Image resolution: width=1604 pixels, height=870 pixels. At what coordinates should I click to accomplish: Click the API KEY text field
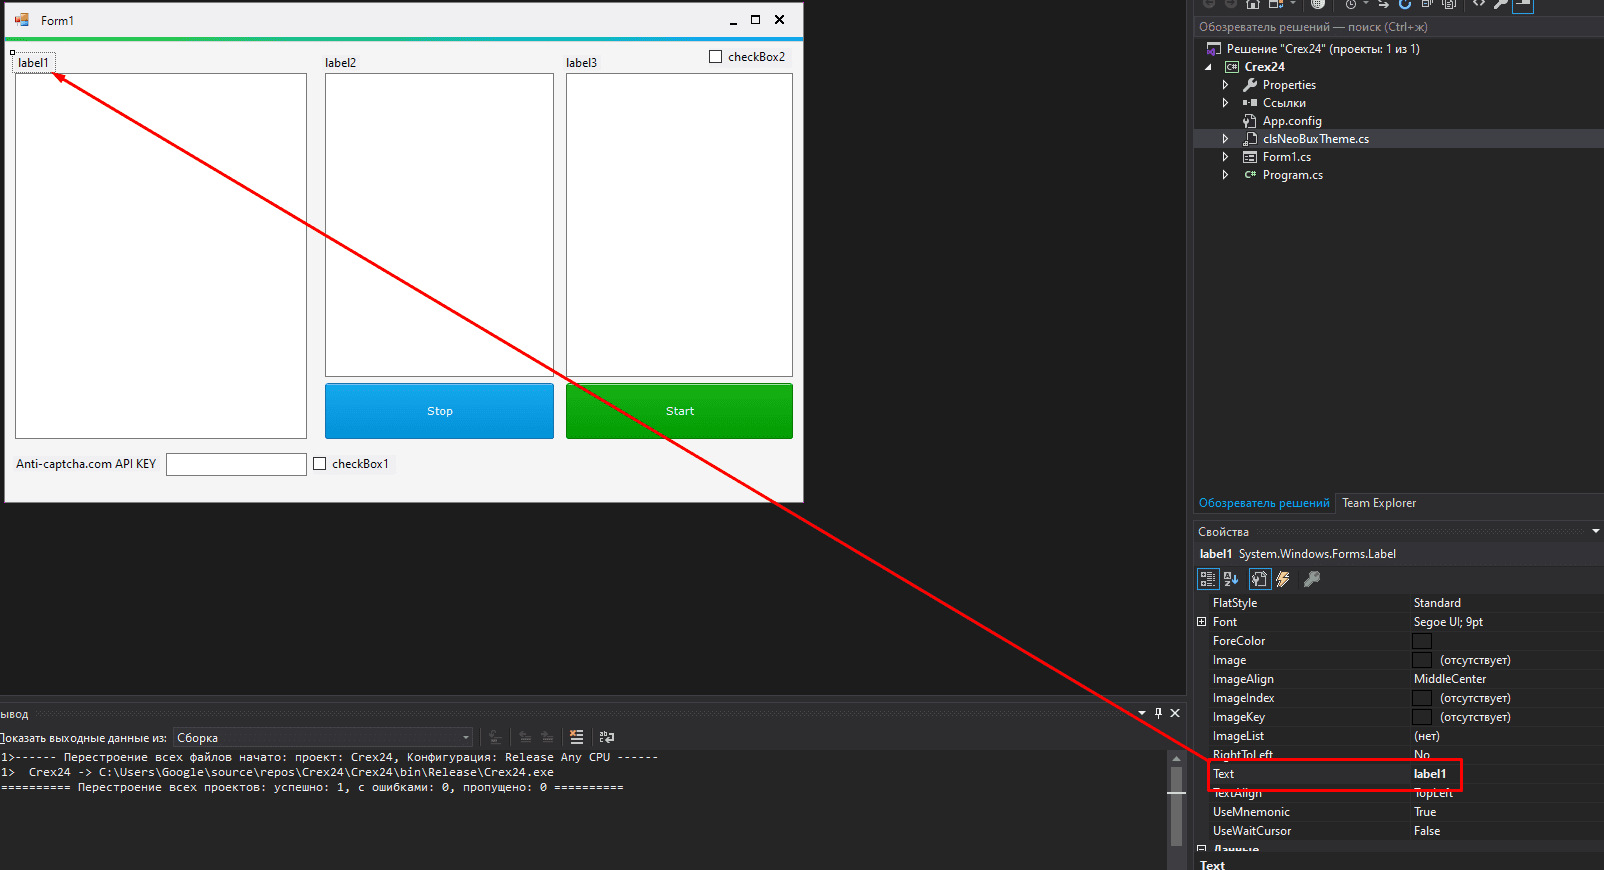pyautogui.click(x=236, y=464)
